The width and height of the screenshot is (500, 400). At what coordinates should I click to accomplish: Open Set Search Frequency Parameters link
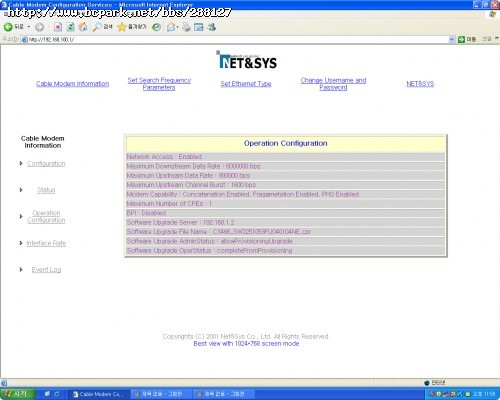(x=159, y=84)
